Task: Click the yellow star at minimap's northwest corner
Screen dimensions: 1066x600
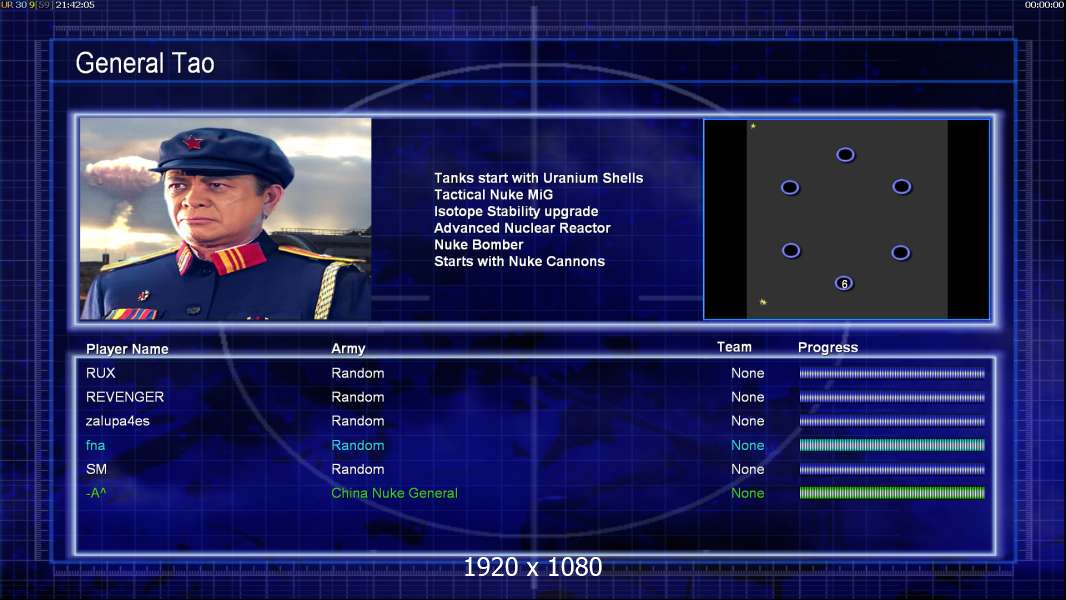Action: [753, 126]
